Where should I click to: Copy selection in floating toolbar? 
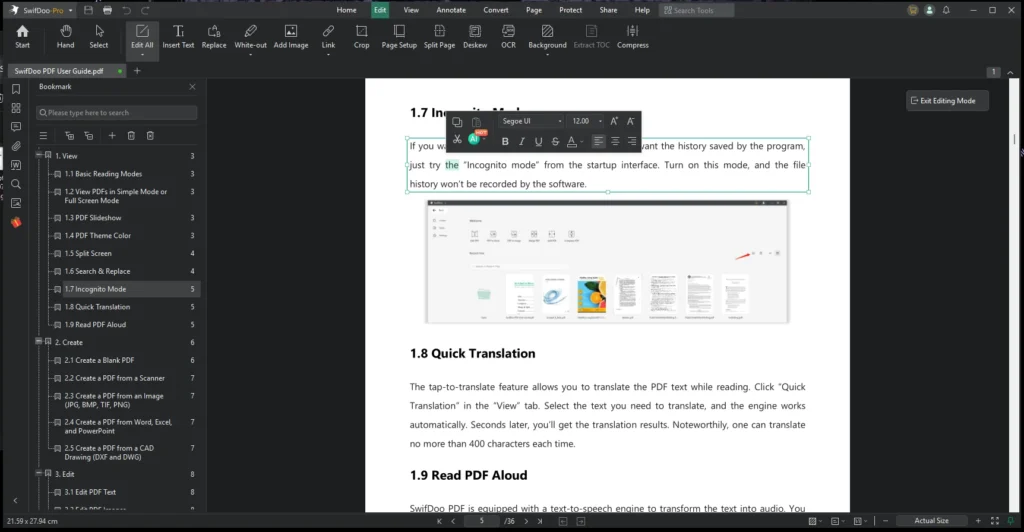(457, 121)
